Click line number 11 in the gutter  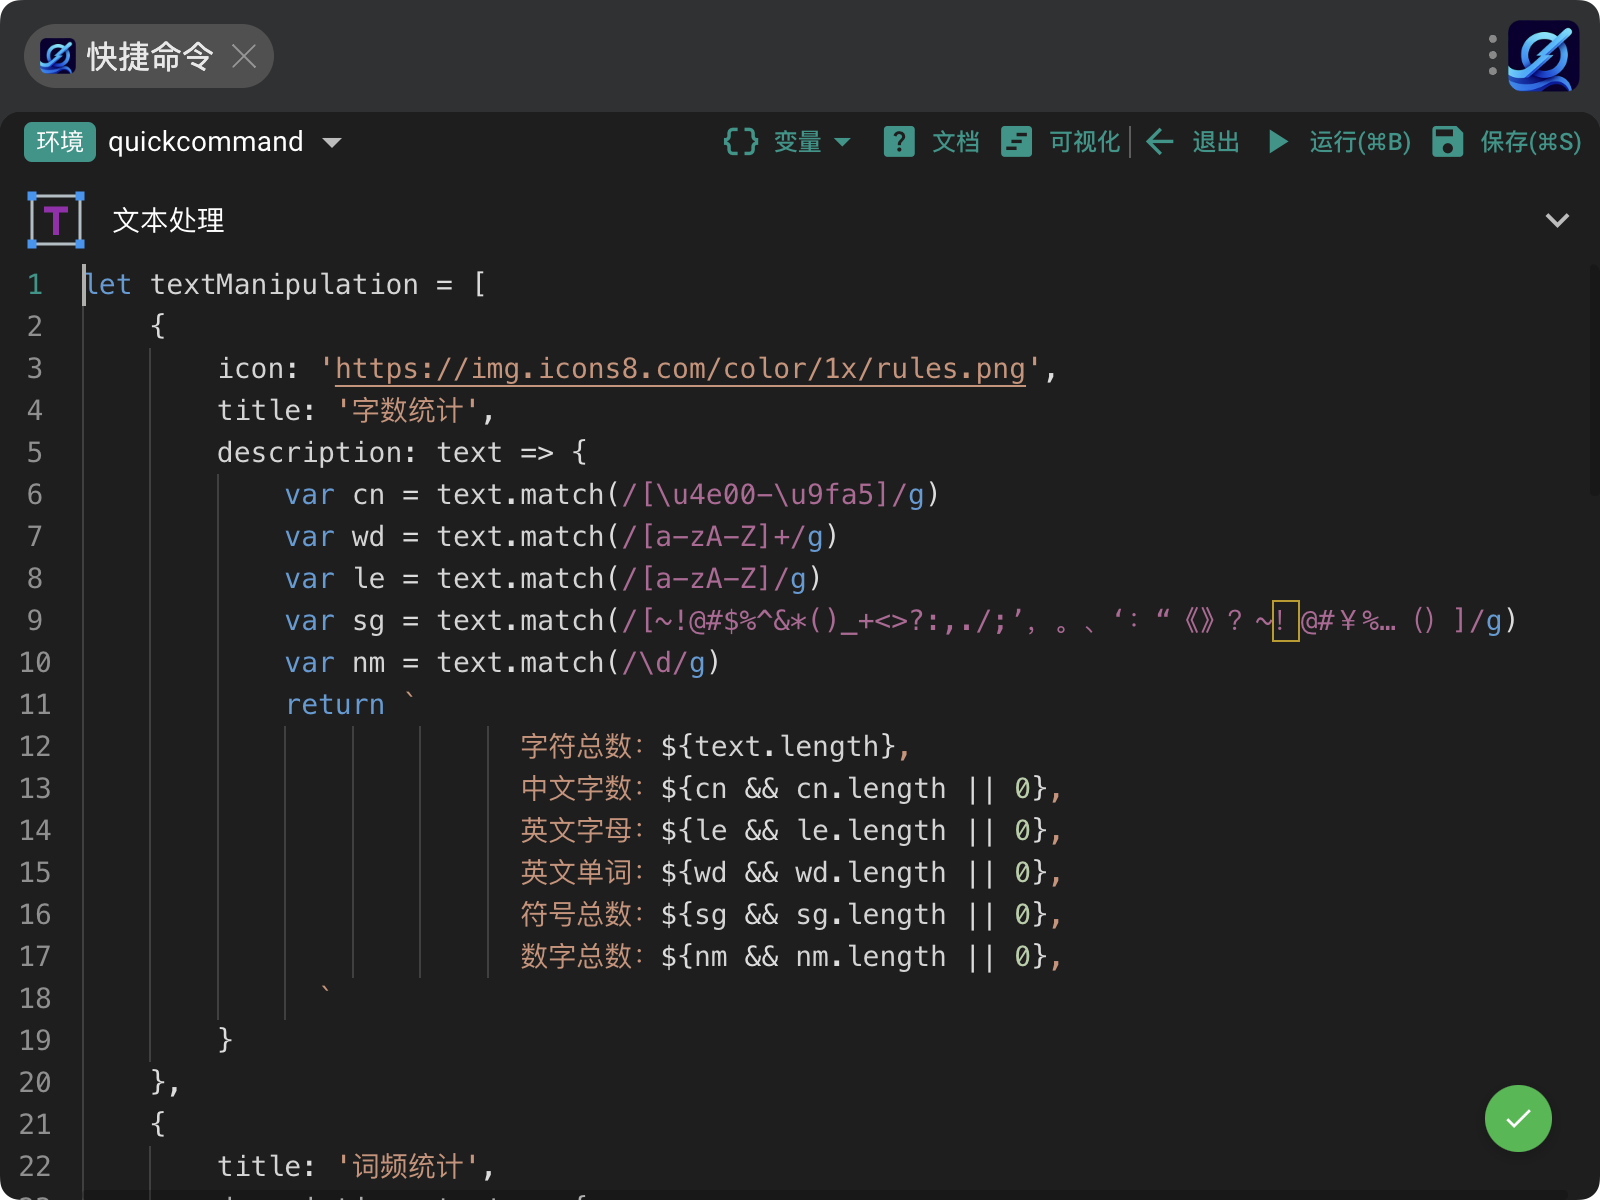(x=35, y=705)
